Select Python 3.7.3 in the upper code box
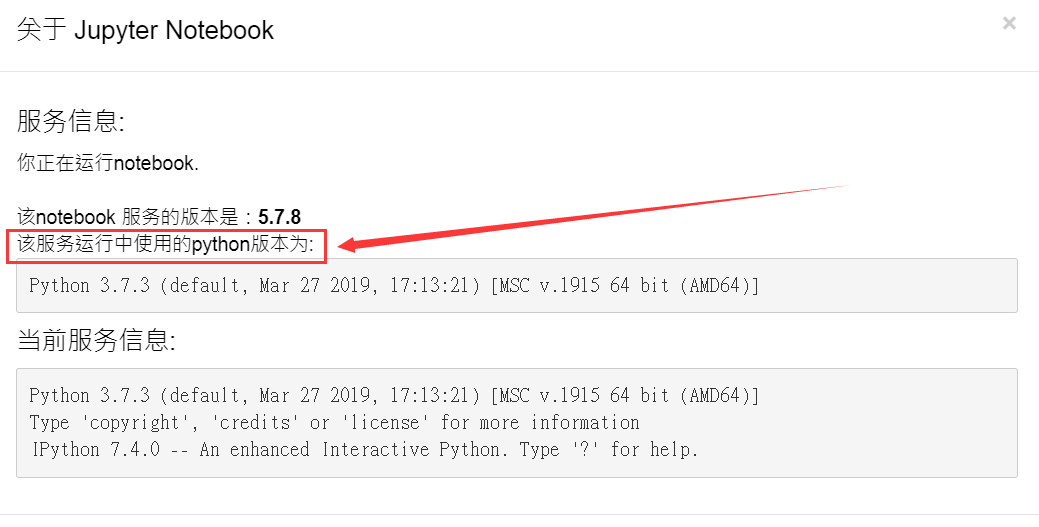1039x527 pixels. pyautogui.click(x=89, y=286)
